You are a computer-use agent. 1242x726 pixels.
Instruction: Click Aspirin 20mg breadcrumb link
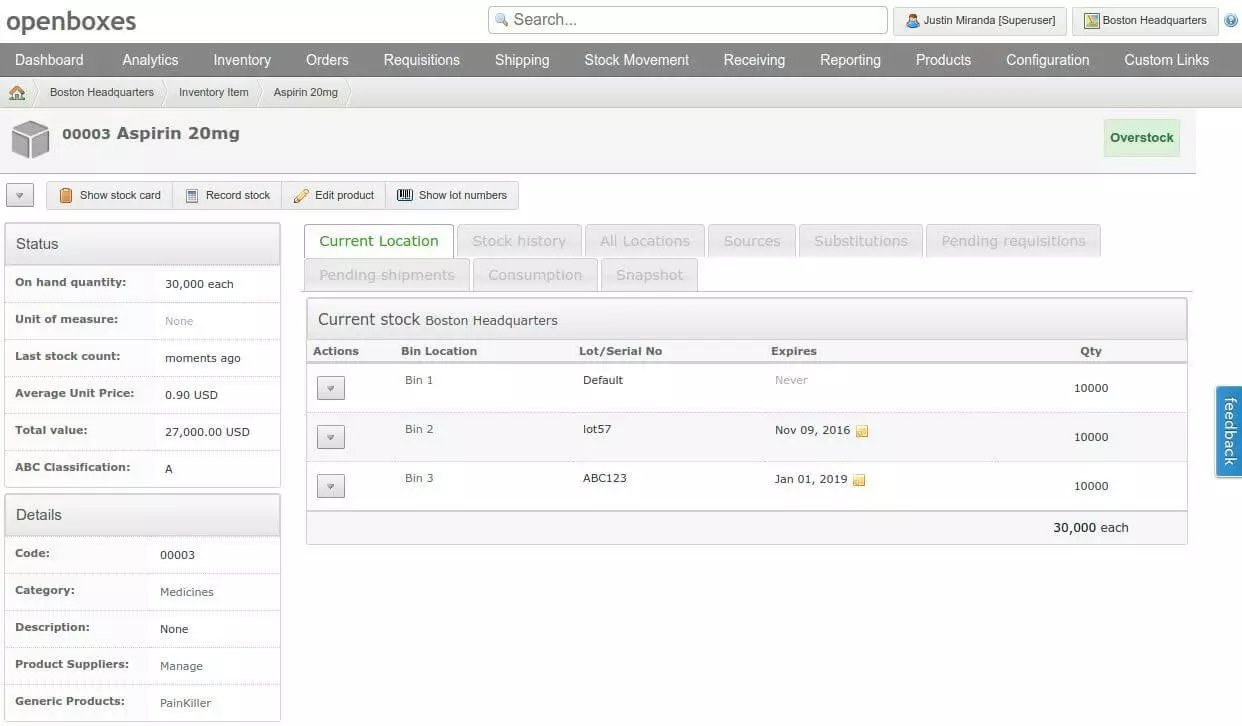pyautogui.click(x=306, y=92)
